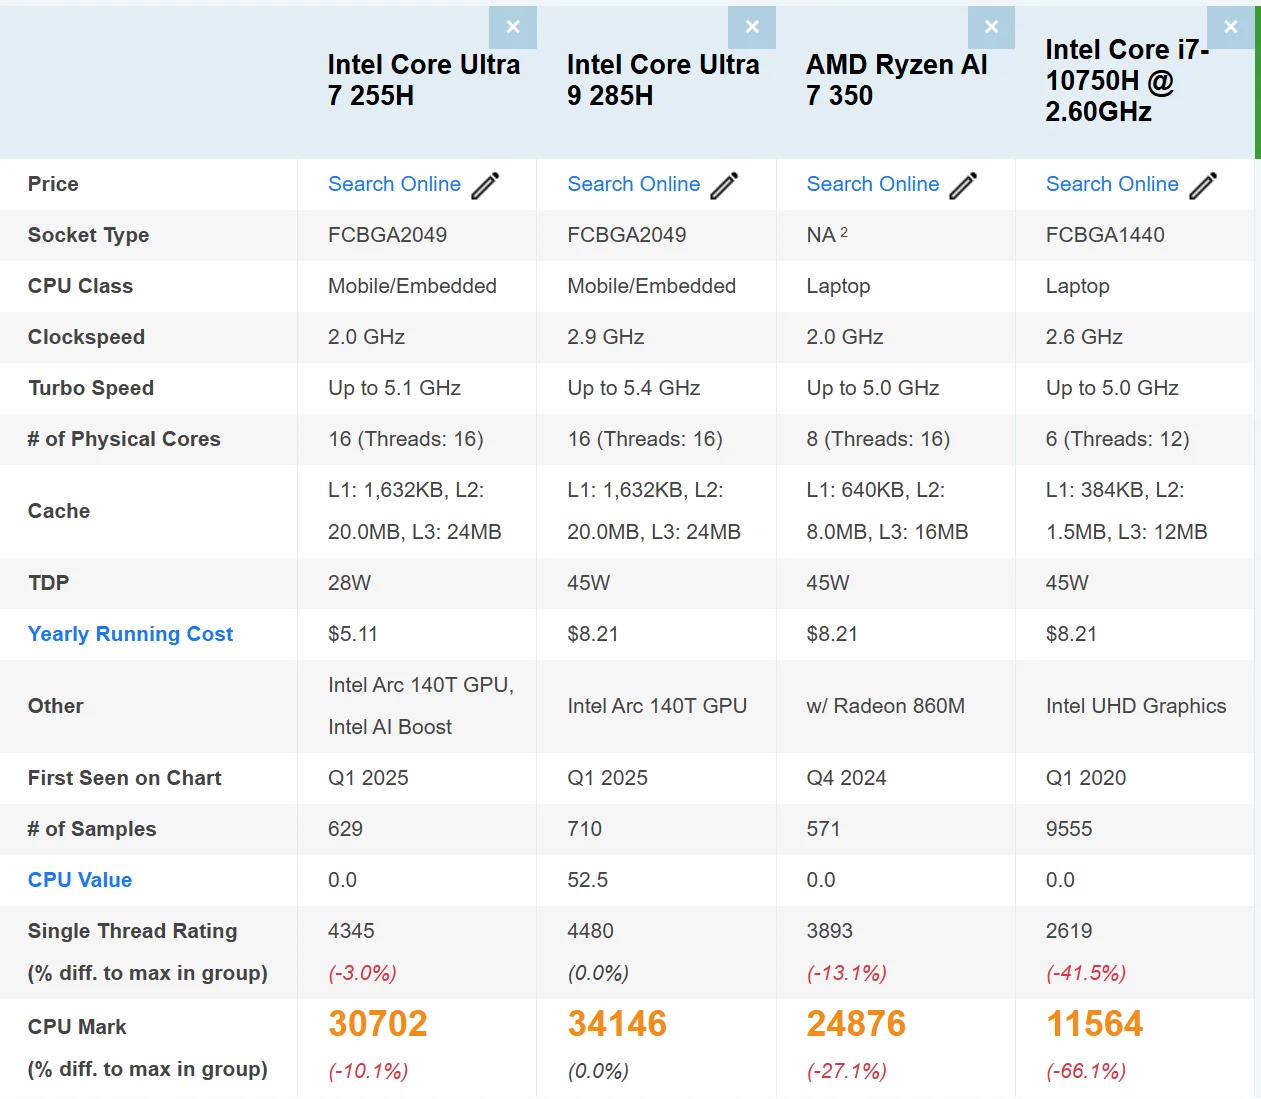This screenshot has width=1261, height=1099.
Task: Click the Intel Core i7-10750H heading
Action: click(1126, 80)
